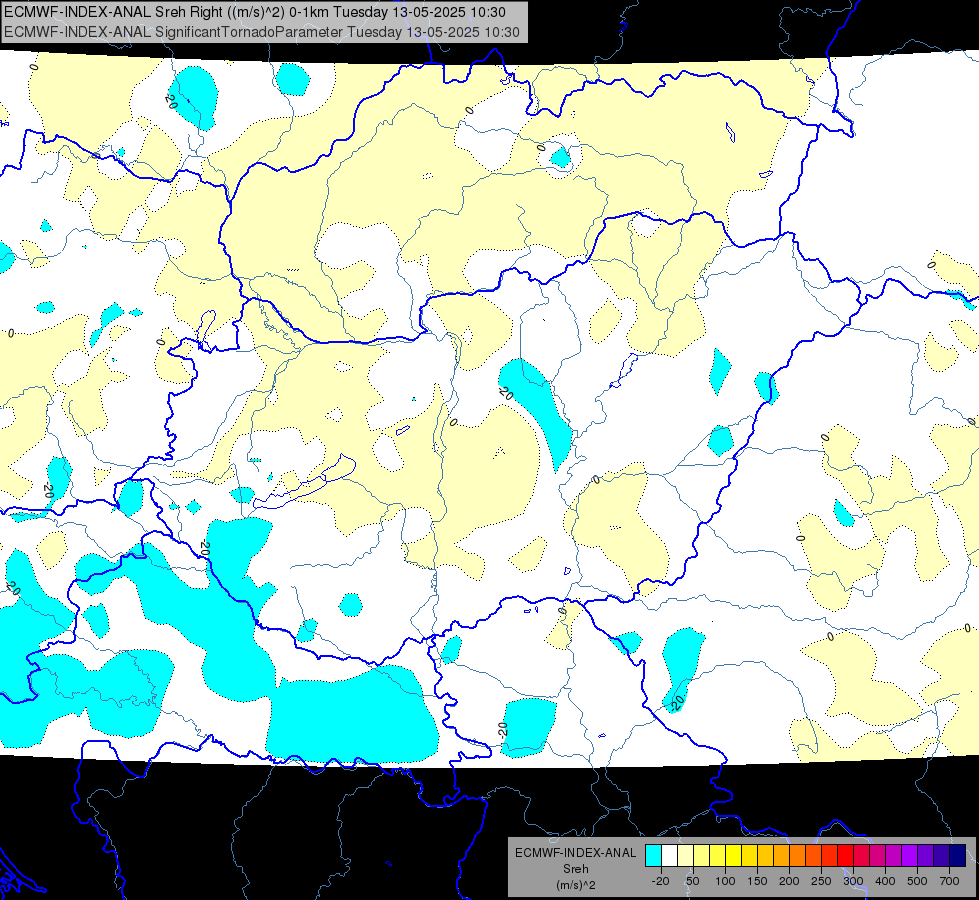This screenshot has height=900, width=979.
Task: Click the Sreh label in the legend
Action: [x=576, y=869]
